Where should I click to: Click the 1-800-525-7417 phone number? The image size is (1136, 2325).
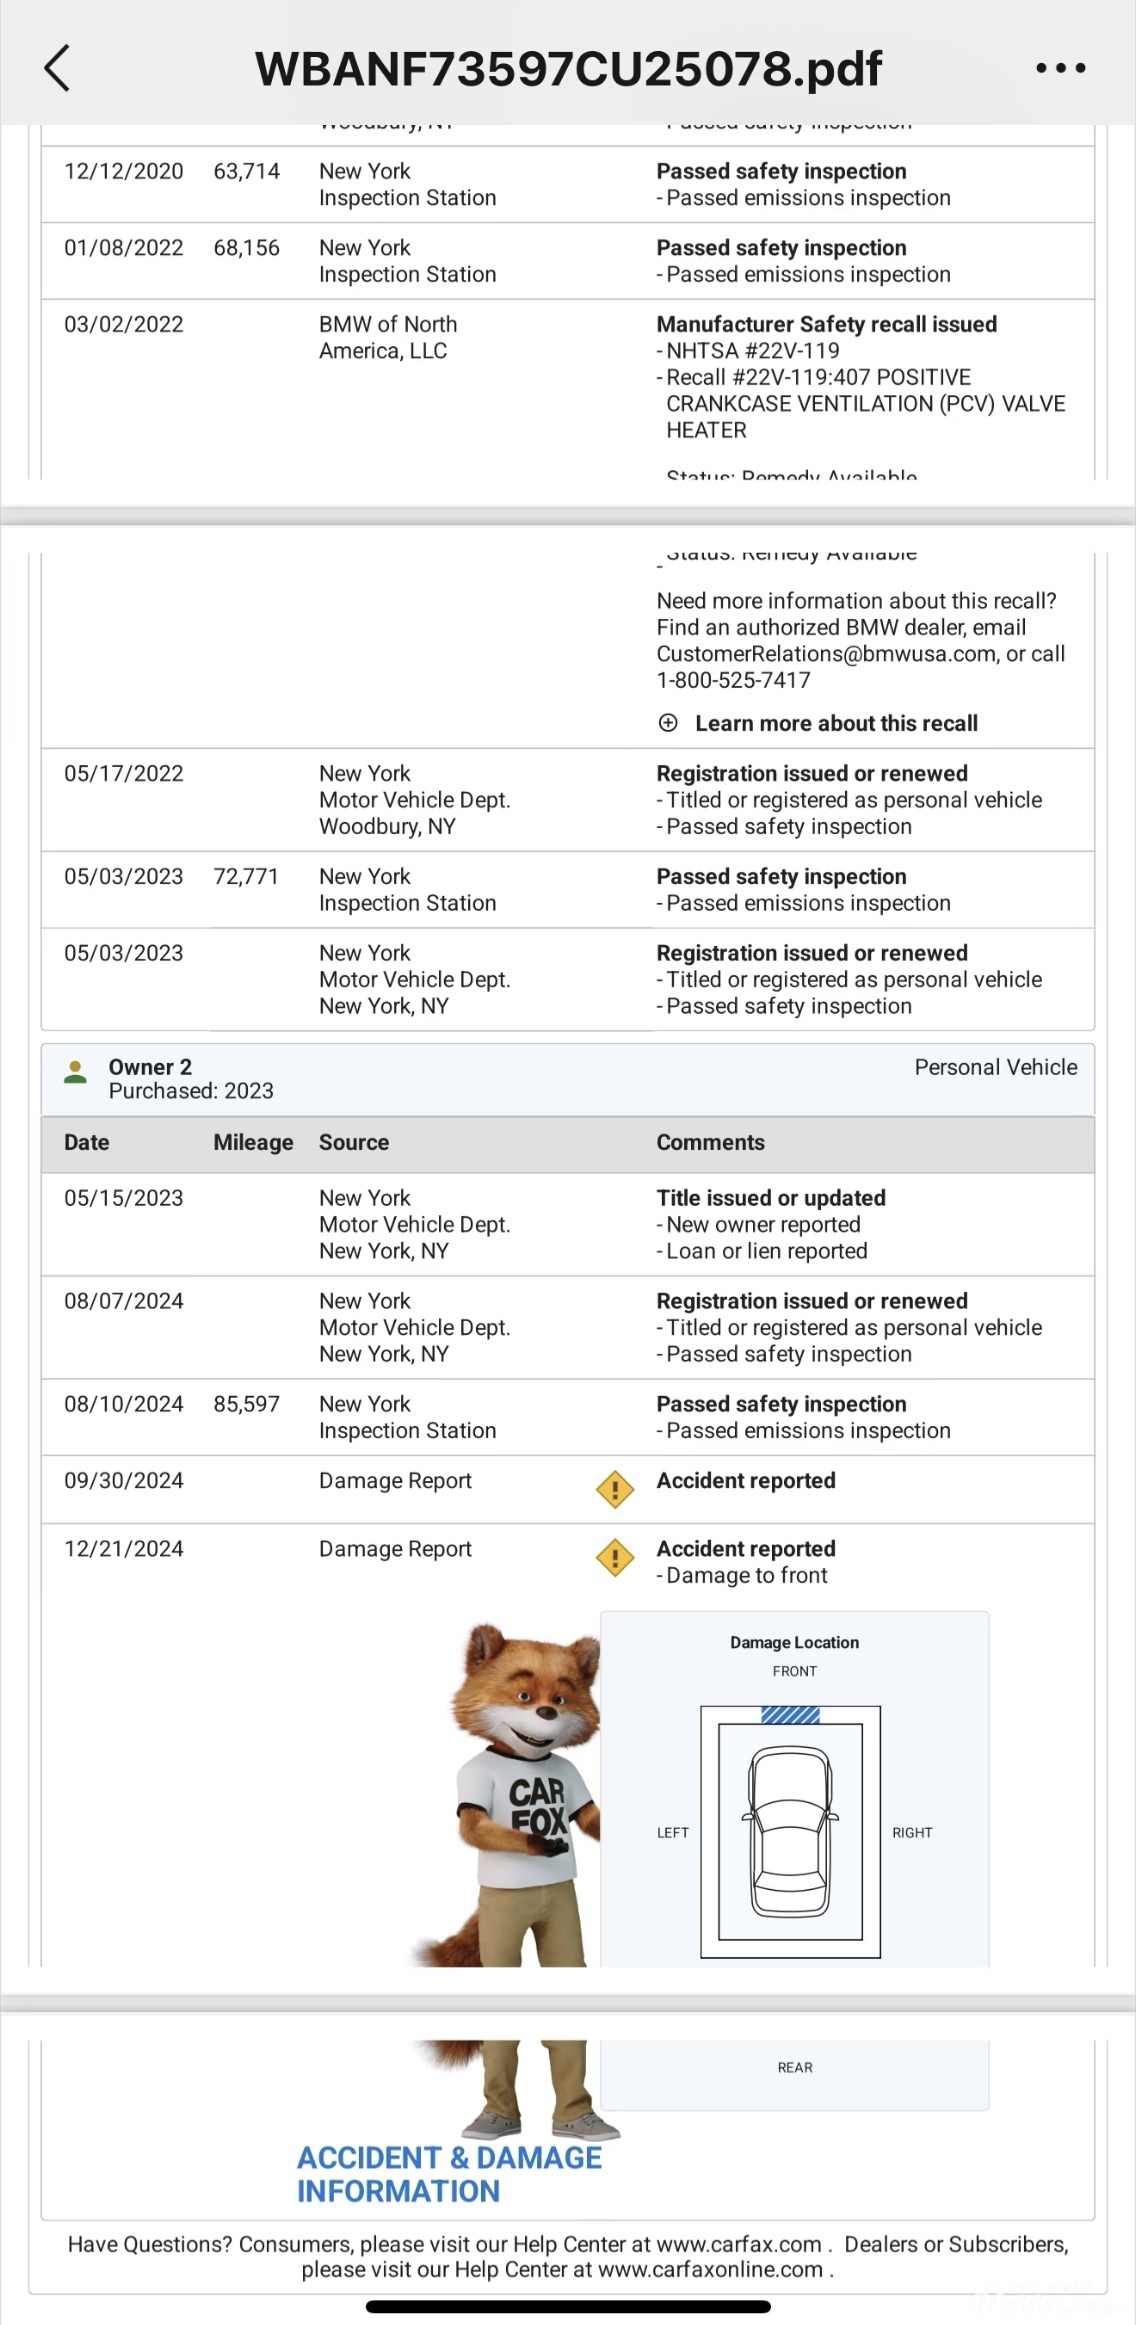[x=733, y=680]
